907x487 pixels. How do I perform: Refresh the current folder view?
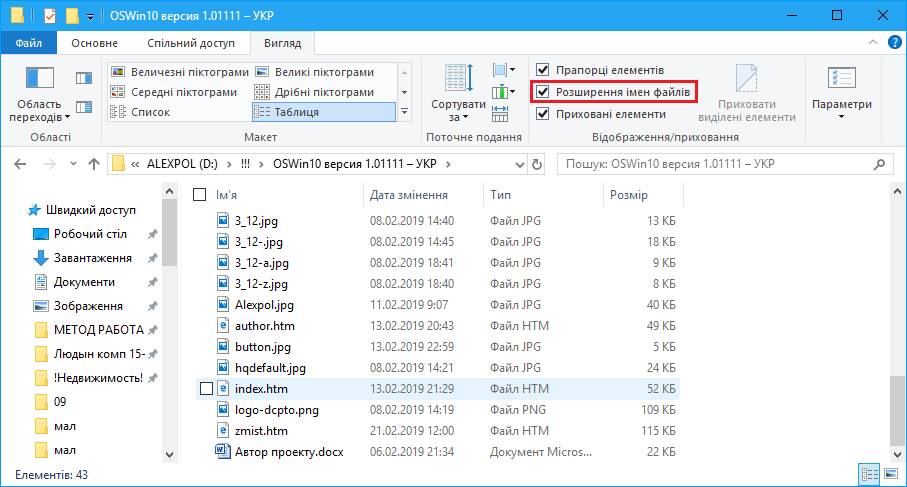pyautogui.click(x=537, y=165)
